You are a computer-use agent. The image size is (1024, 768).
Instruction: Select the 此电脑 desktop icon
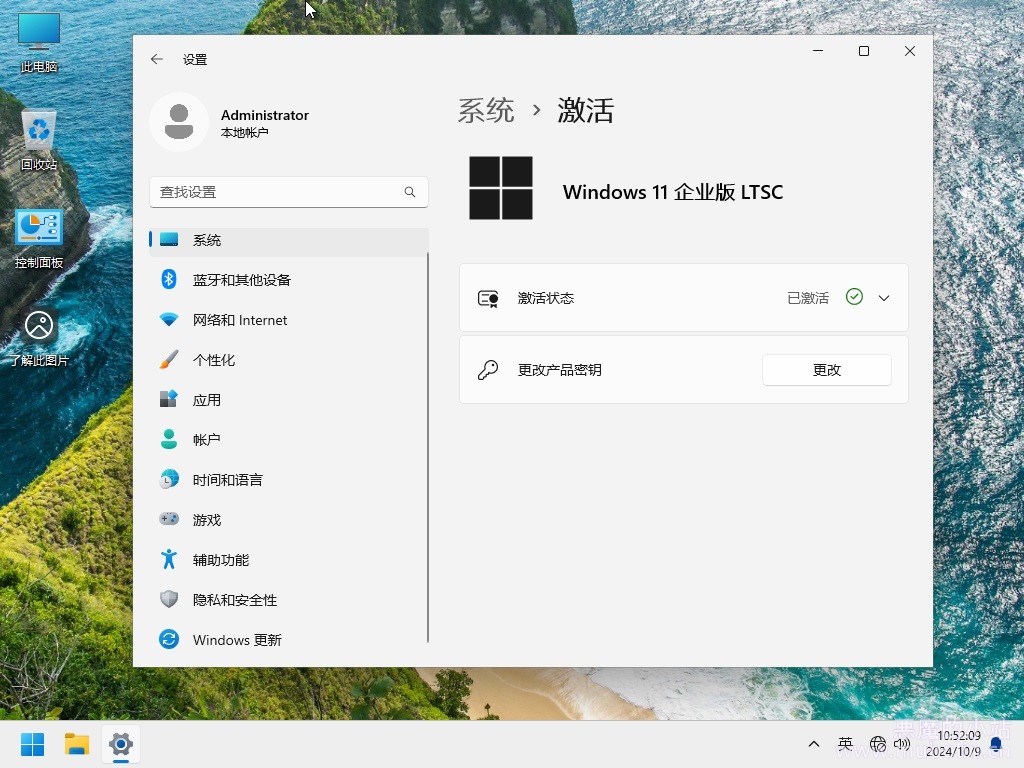point(39,43)
